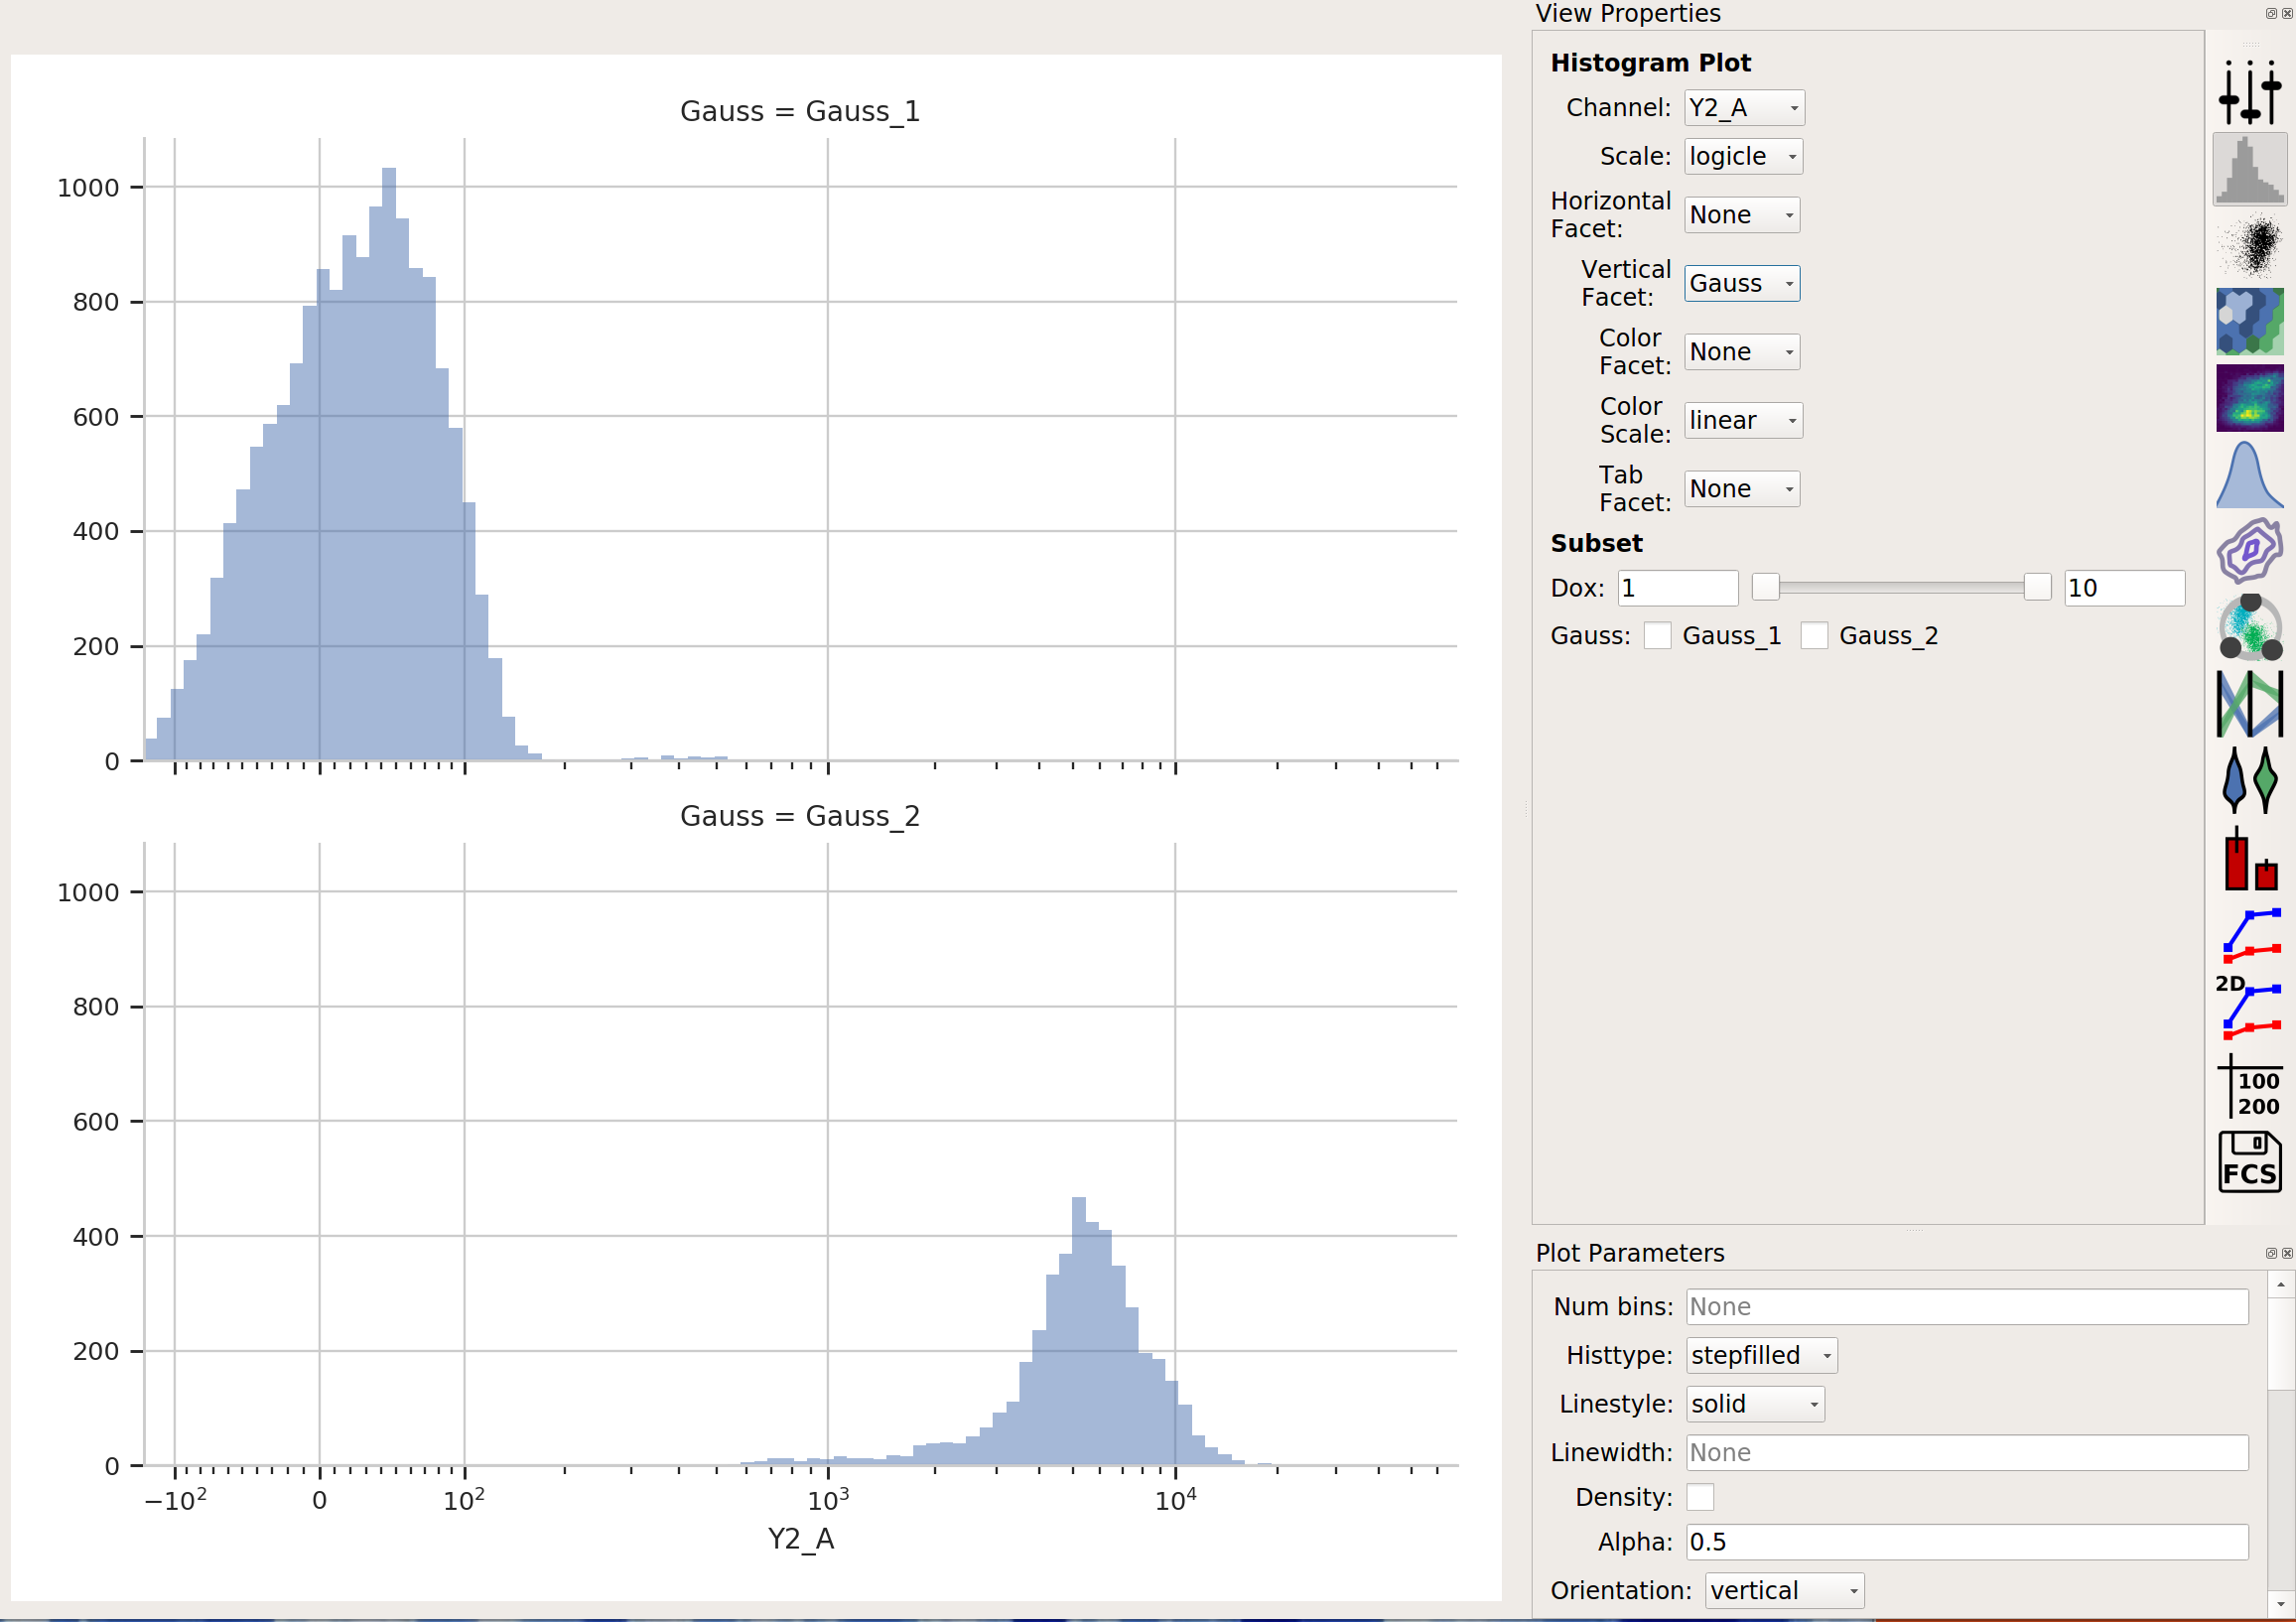Select the red bar chart icon
The height and width of the screenshot is (1622, 2296).
(x=2249, y=857)
